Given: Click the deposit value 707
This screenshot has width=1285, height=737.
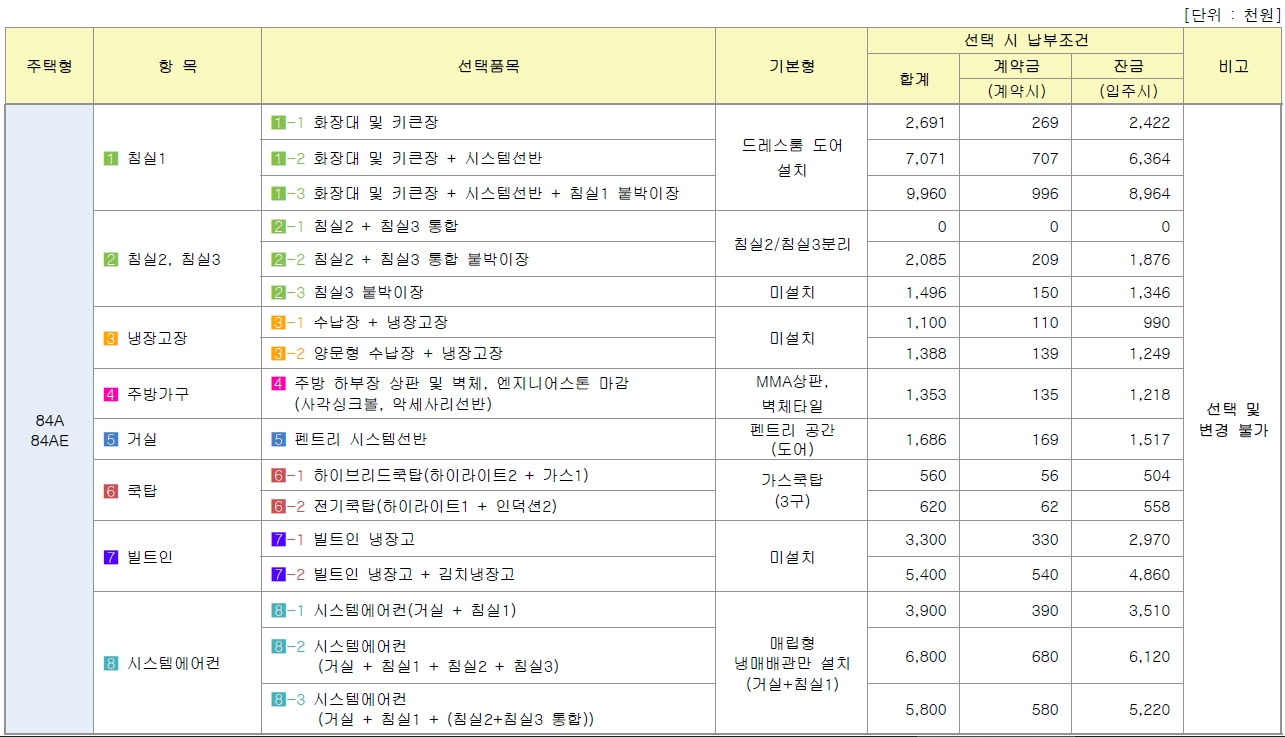Looking at the screenshot, I should tap(1045, 158).
